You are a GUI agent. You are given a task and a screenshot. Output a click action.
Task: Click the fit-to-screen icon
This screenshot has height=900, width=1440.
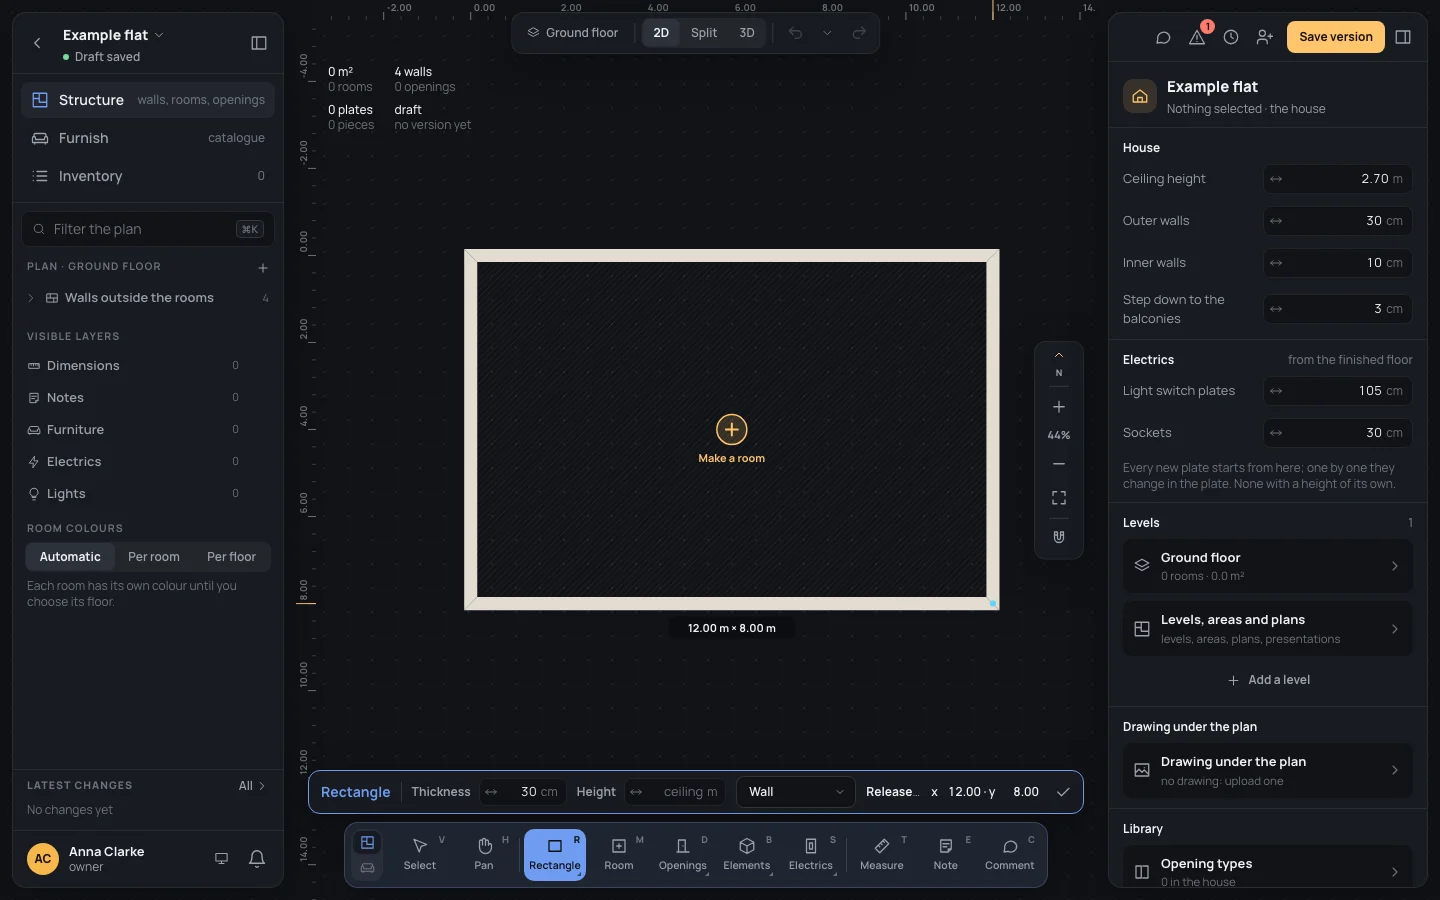pyautogui.click(x=1059, y=498)
